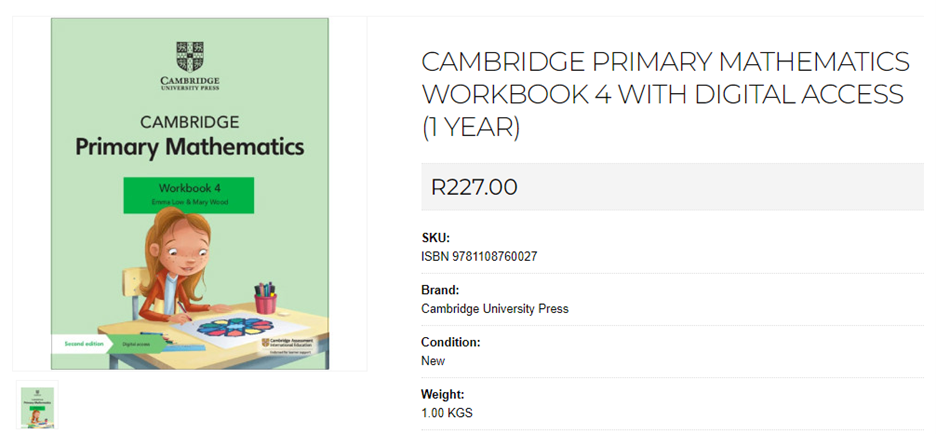Click the SKU label
This screenshot has height=434, width=936.
tap(436, 238)
